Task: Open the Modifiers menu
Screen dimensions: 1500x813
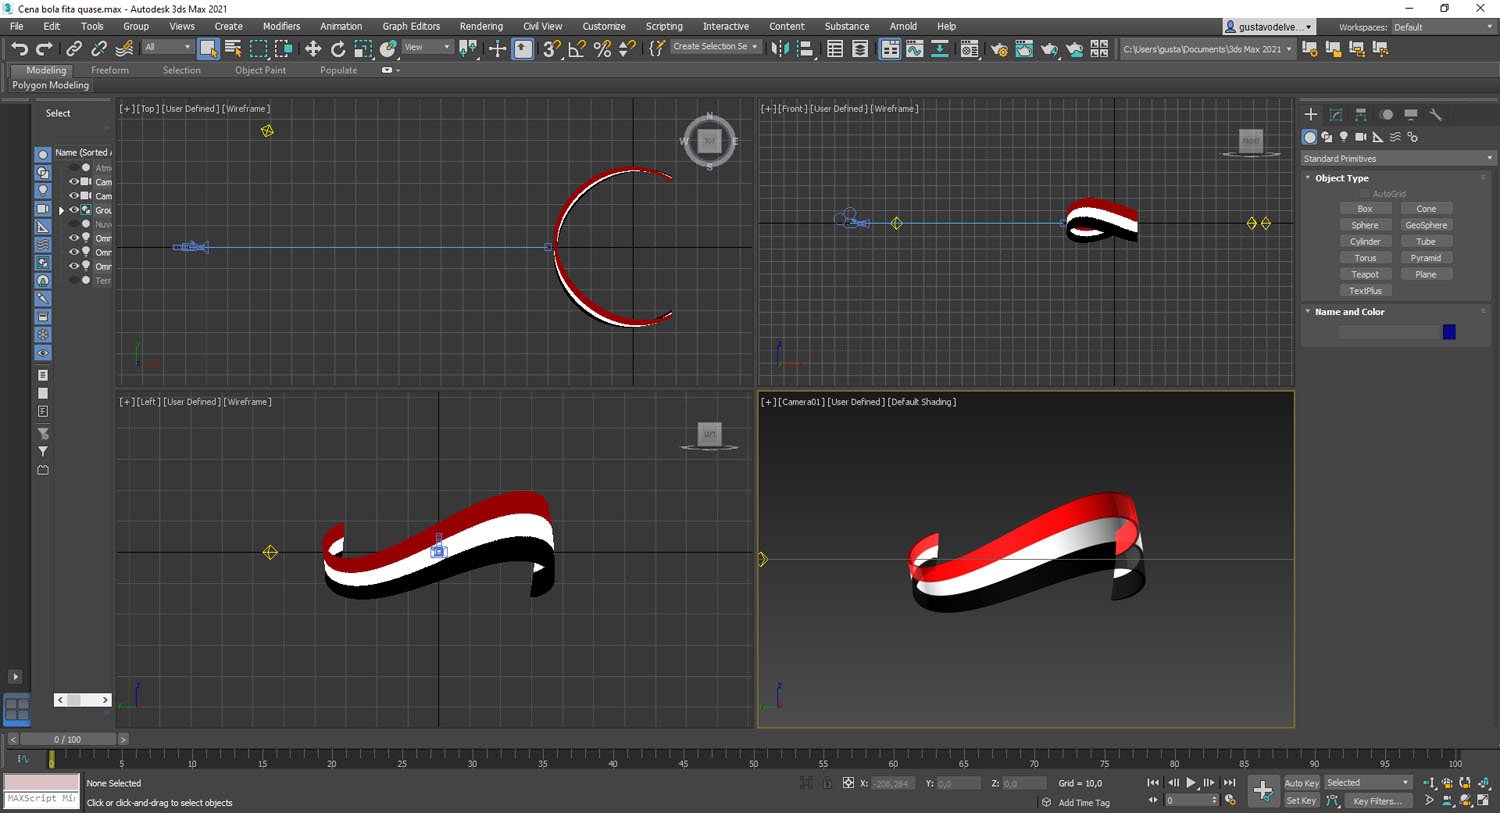Action: pyautogui.click(x=281, y=26)
